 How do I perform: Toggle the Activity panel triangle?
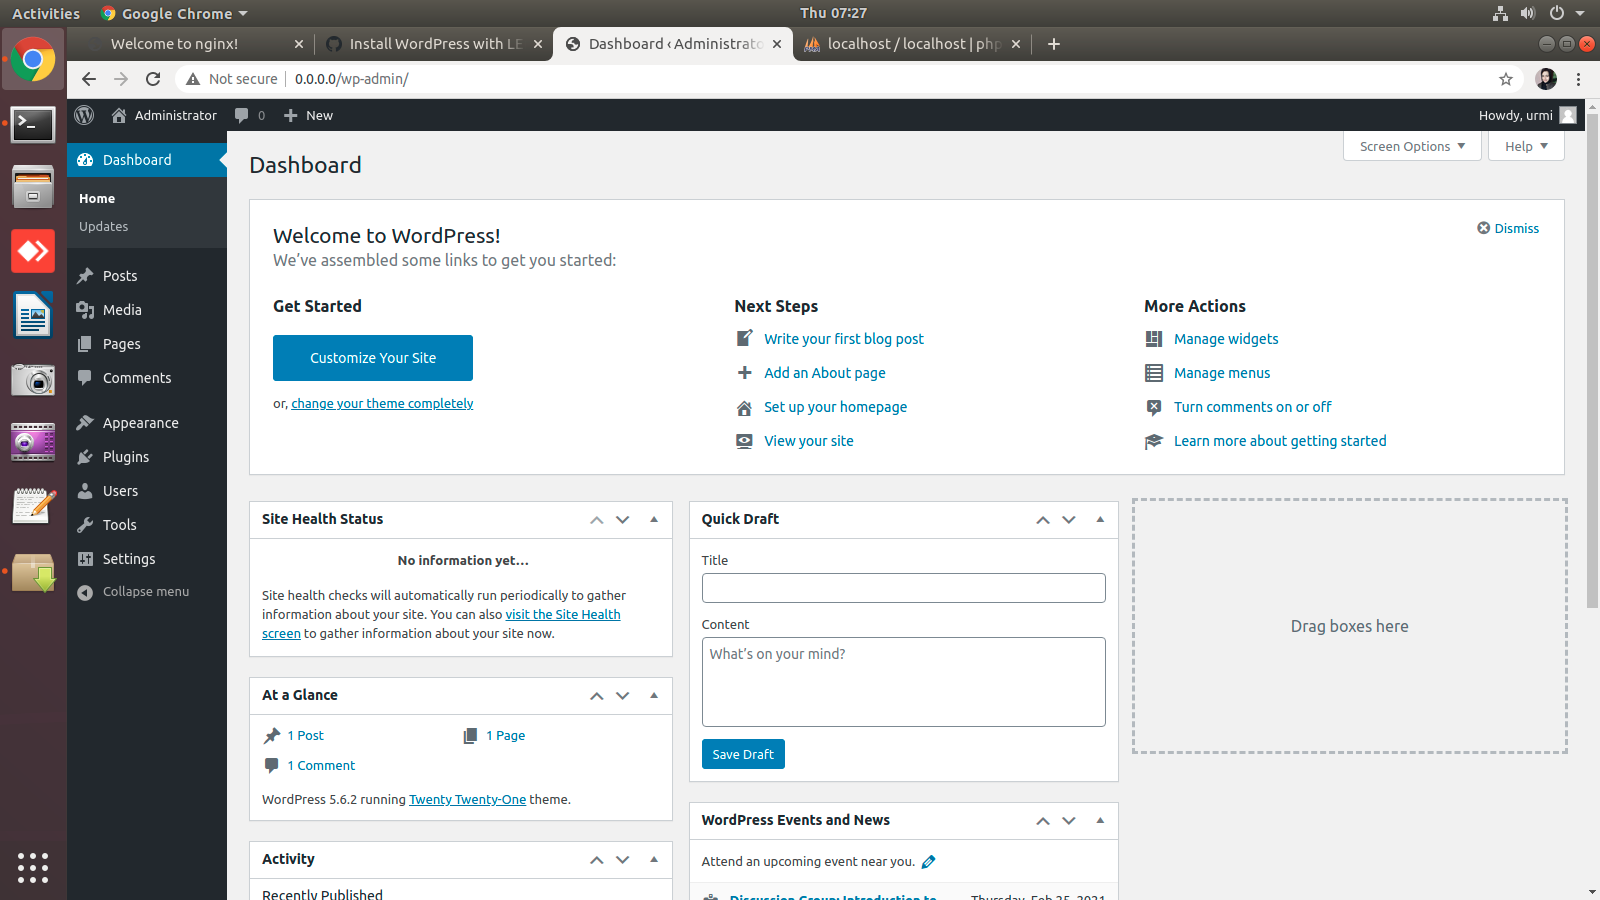tap(654, 859)
